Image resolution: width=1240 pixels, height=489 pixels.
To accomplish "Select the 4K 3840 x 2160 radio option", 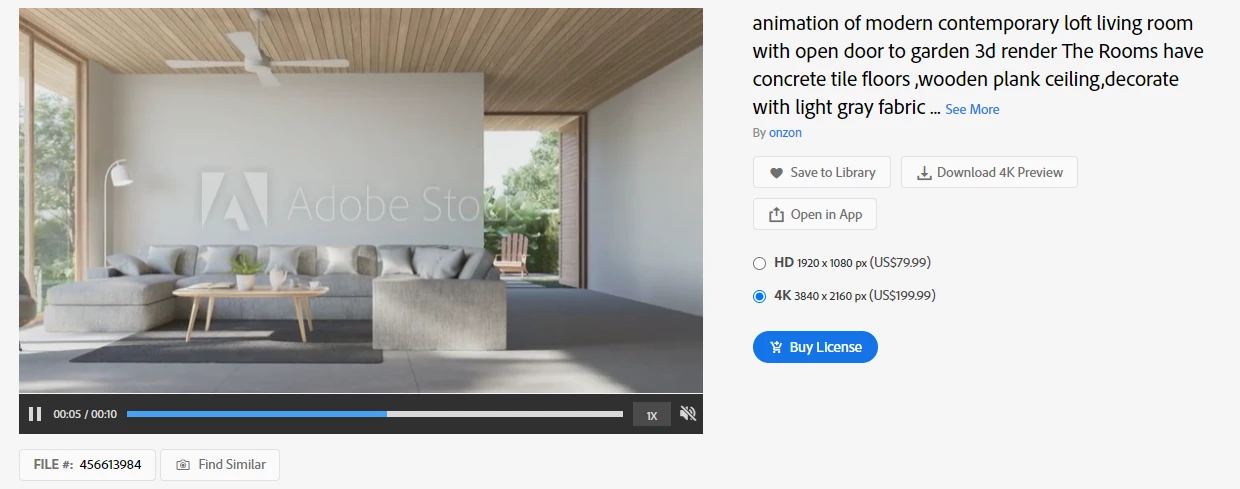I will (759, 296).
